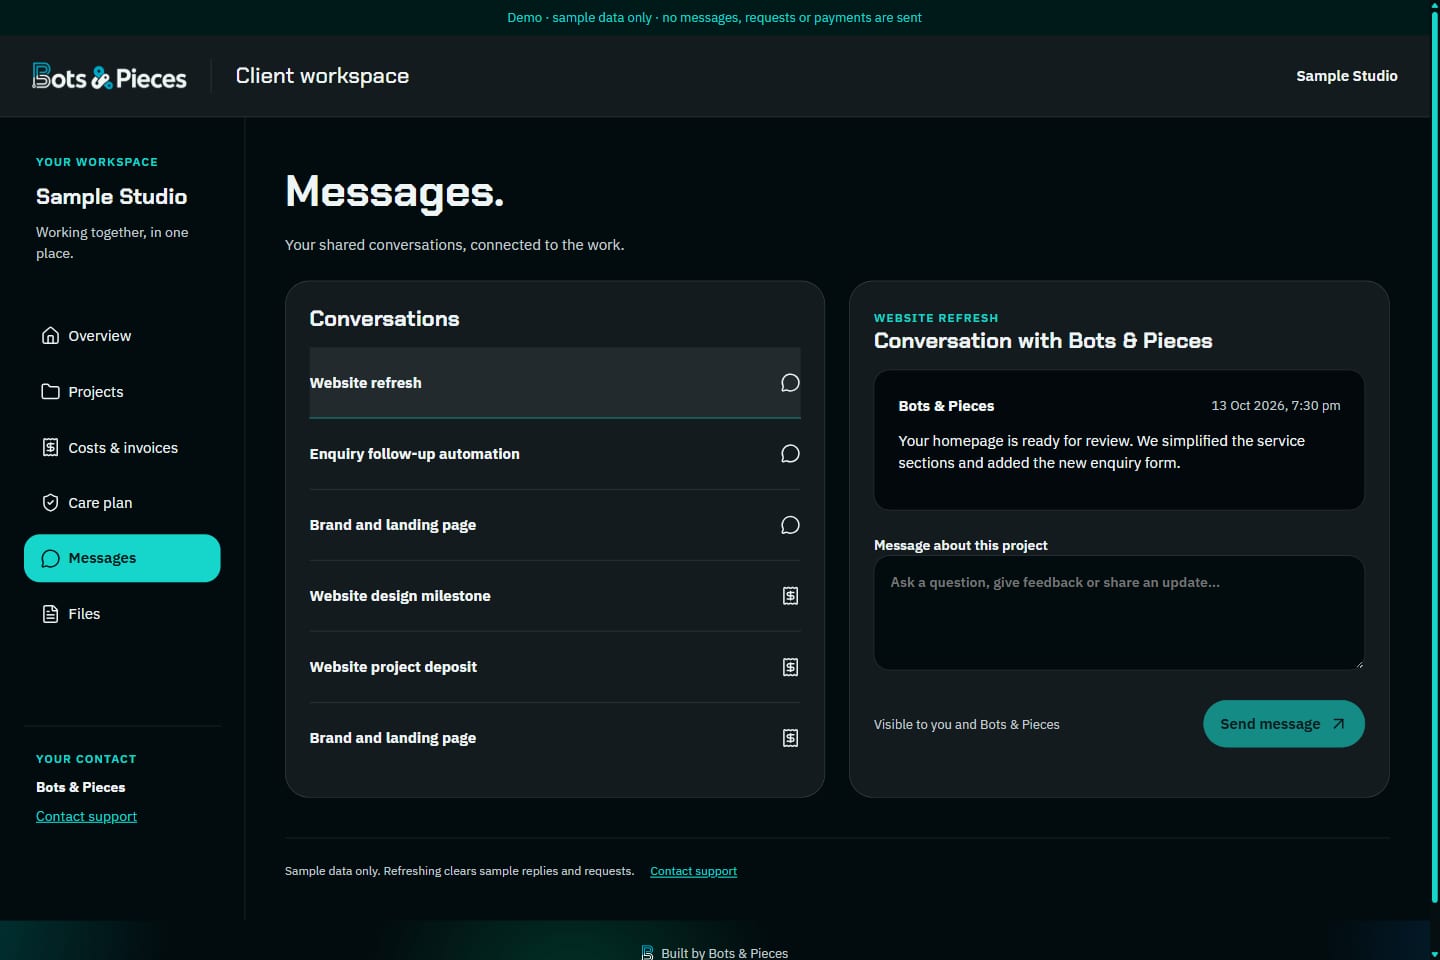Go to Files in the sidebar
1440x960 pixels.
tap(122, 614)
